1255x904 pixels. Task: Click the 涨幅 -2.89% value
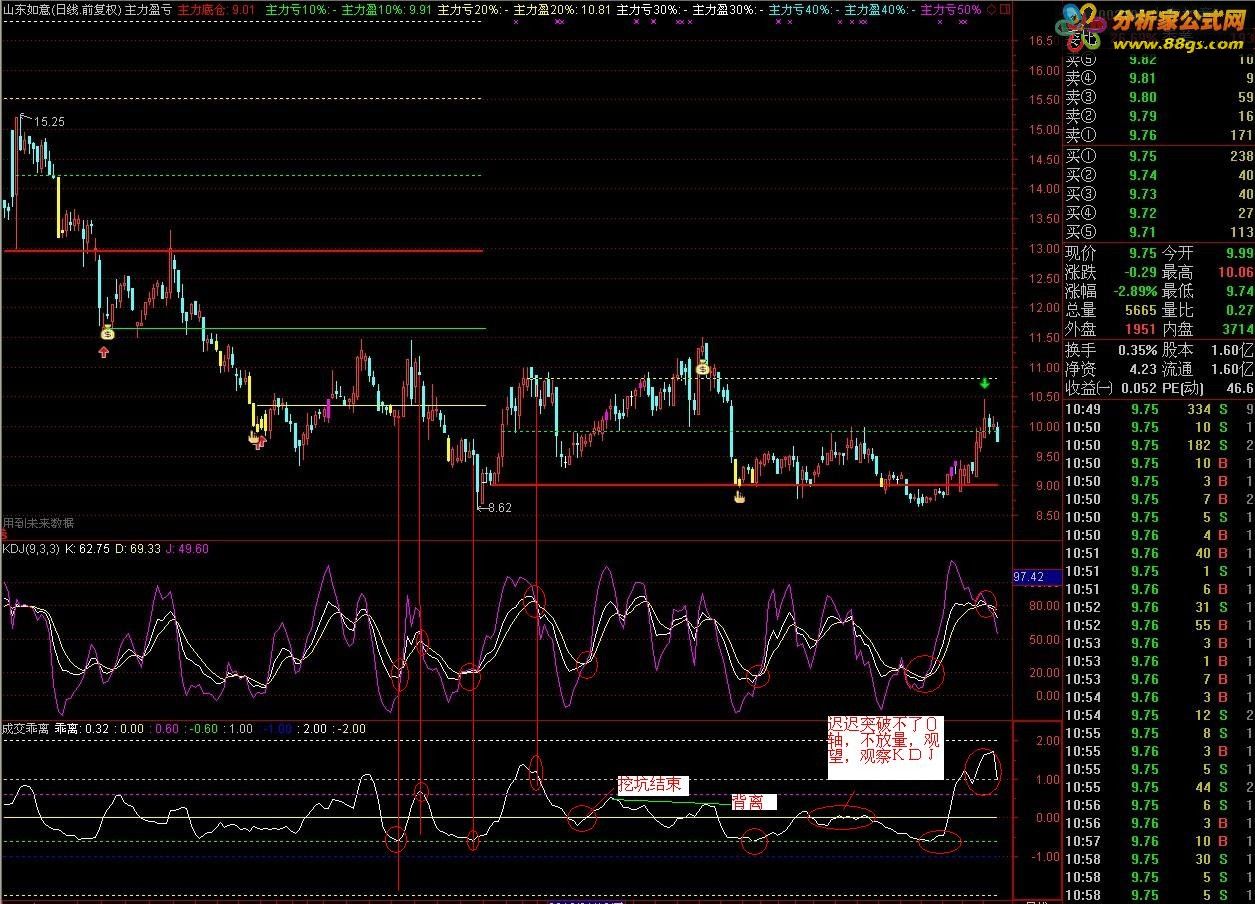click(1134, 291)
